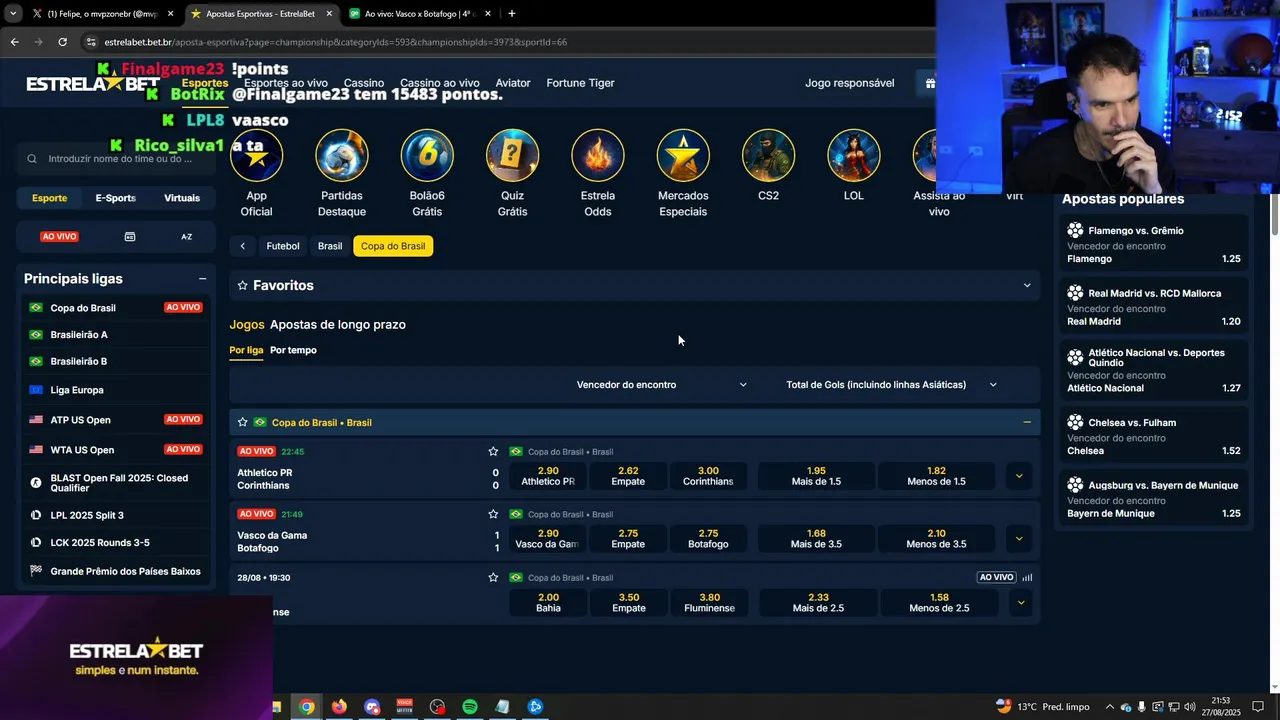Image resolution: width=1280 pixels, height=720 pixels.
Task: Expand the Favoritos section chevron
Action: point(1026,286)
